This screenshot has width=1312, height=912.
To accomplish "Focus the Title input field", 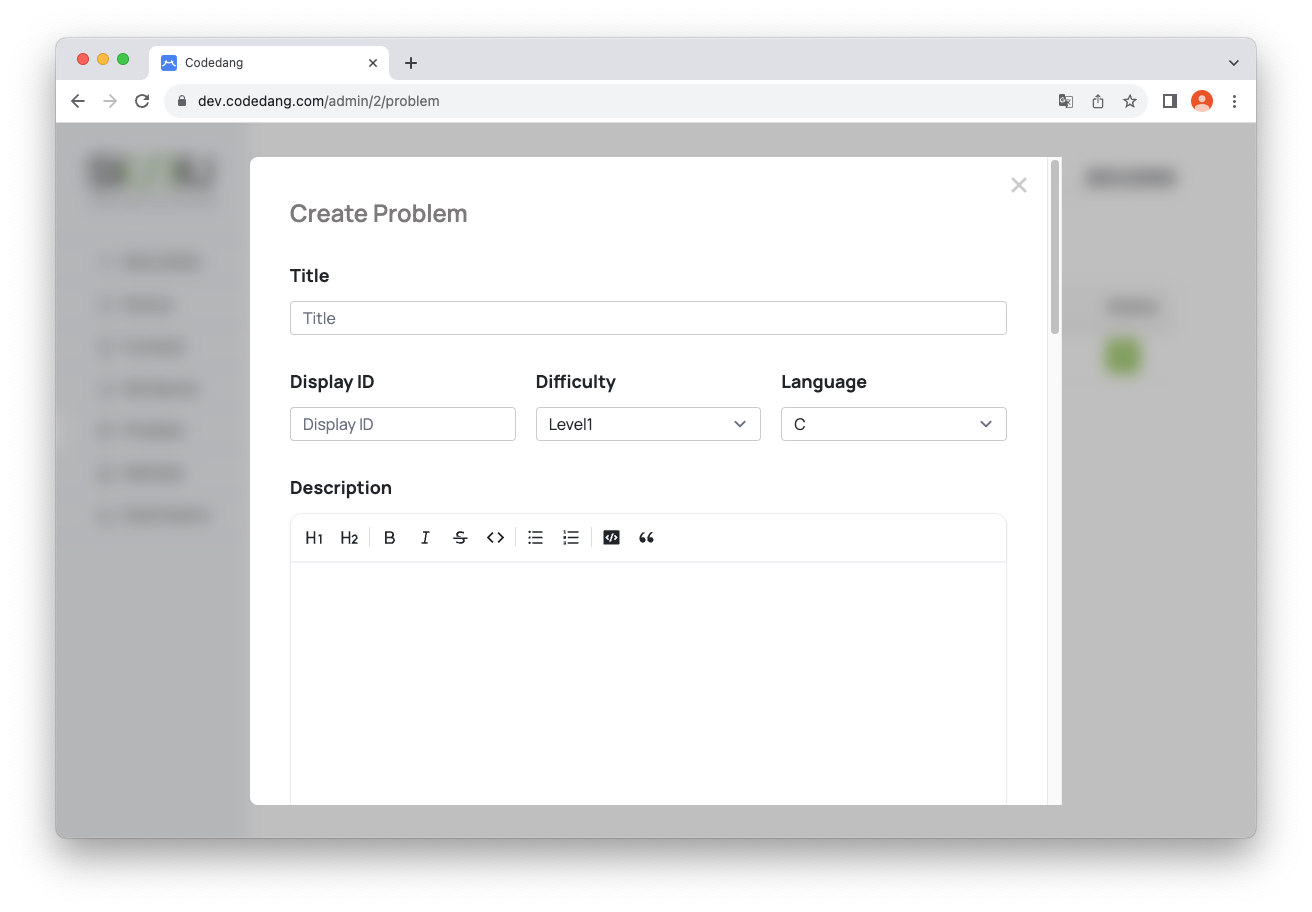I will (648, 318).
